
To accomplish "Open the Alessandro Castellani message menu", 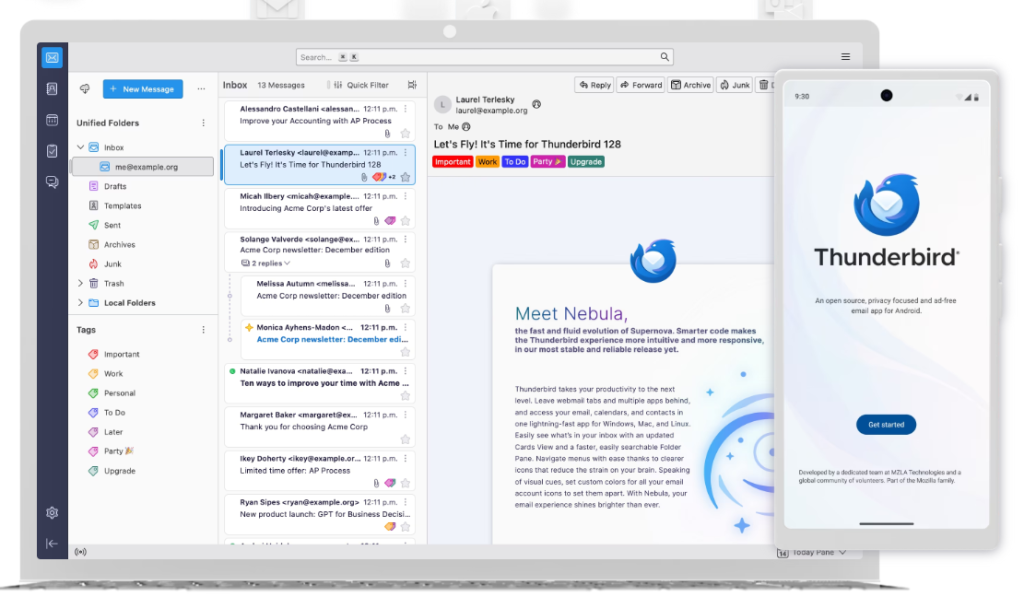I will coord(406,109).
